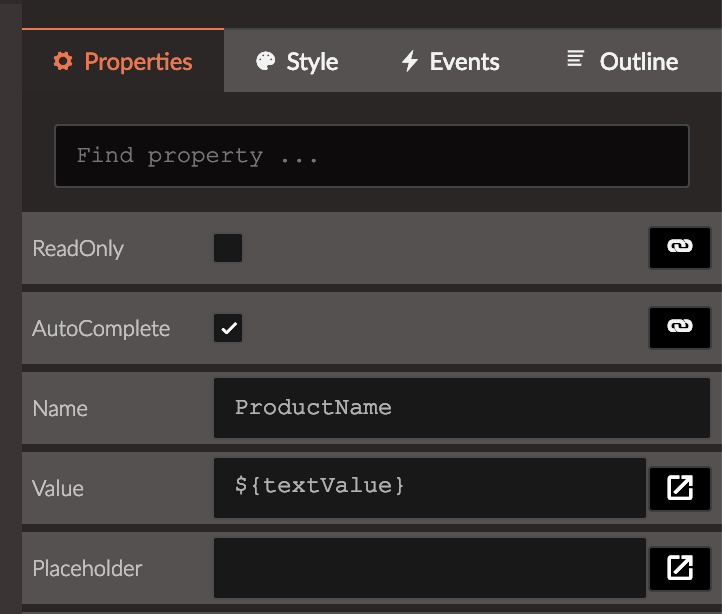Click the gear icon on Properties tab

(x=63, y=61)
